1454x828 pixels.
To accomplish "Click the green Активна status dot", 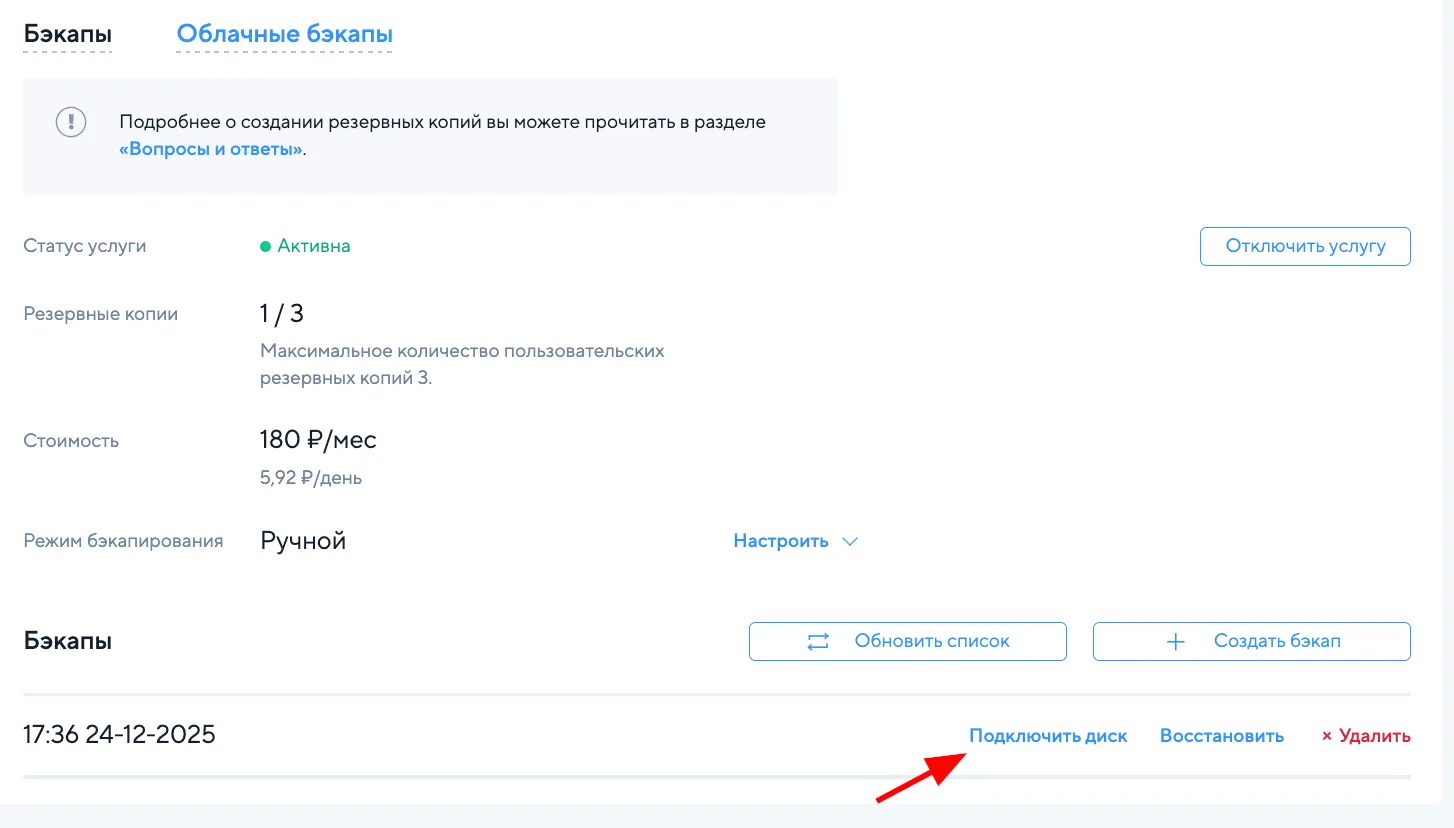I will (x=266, y=246).
